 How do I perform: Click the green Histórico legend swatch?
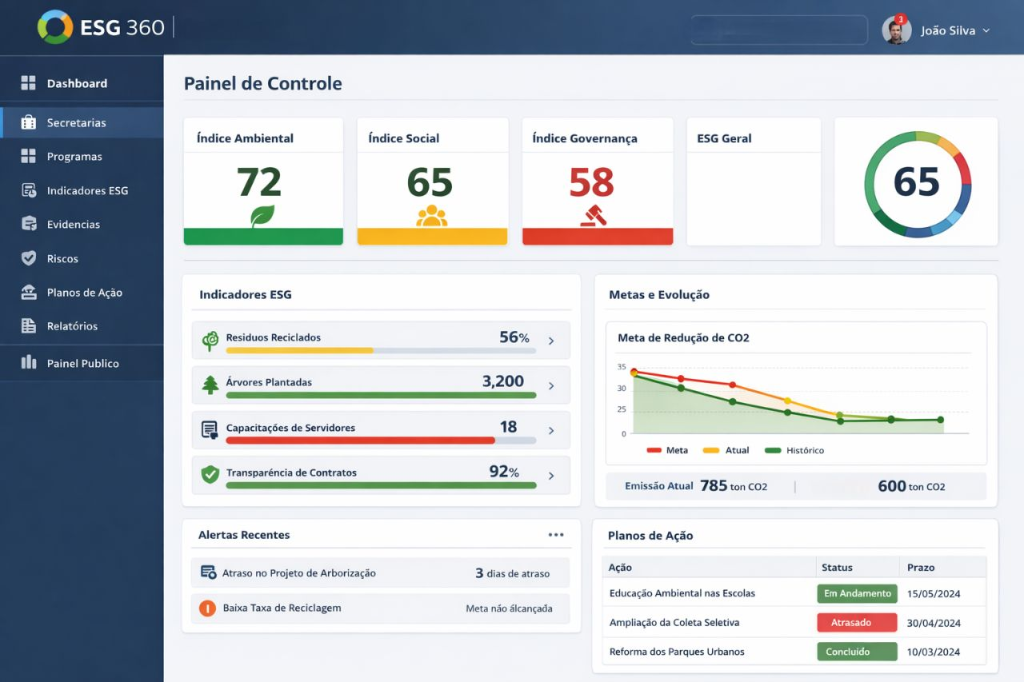coord(773,450)
